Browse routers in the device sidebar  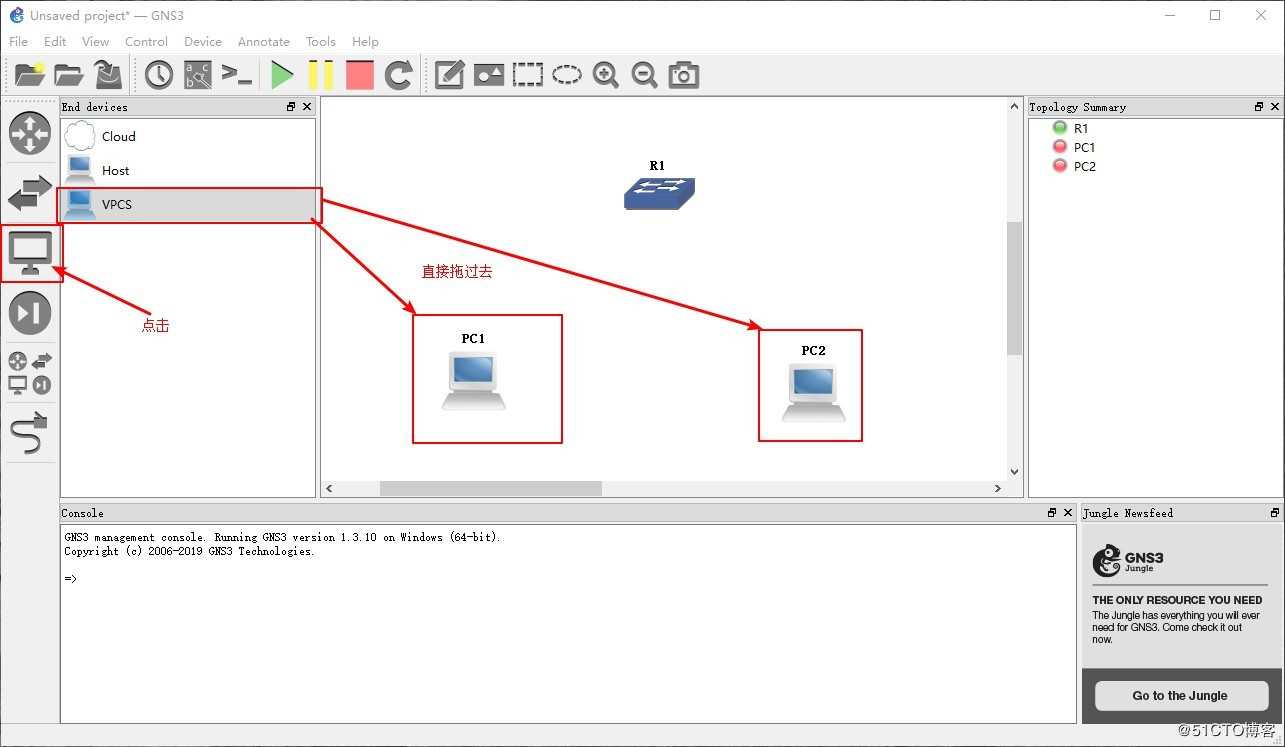click(30, 133)
